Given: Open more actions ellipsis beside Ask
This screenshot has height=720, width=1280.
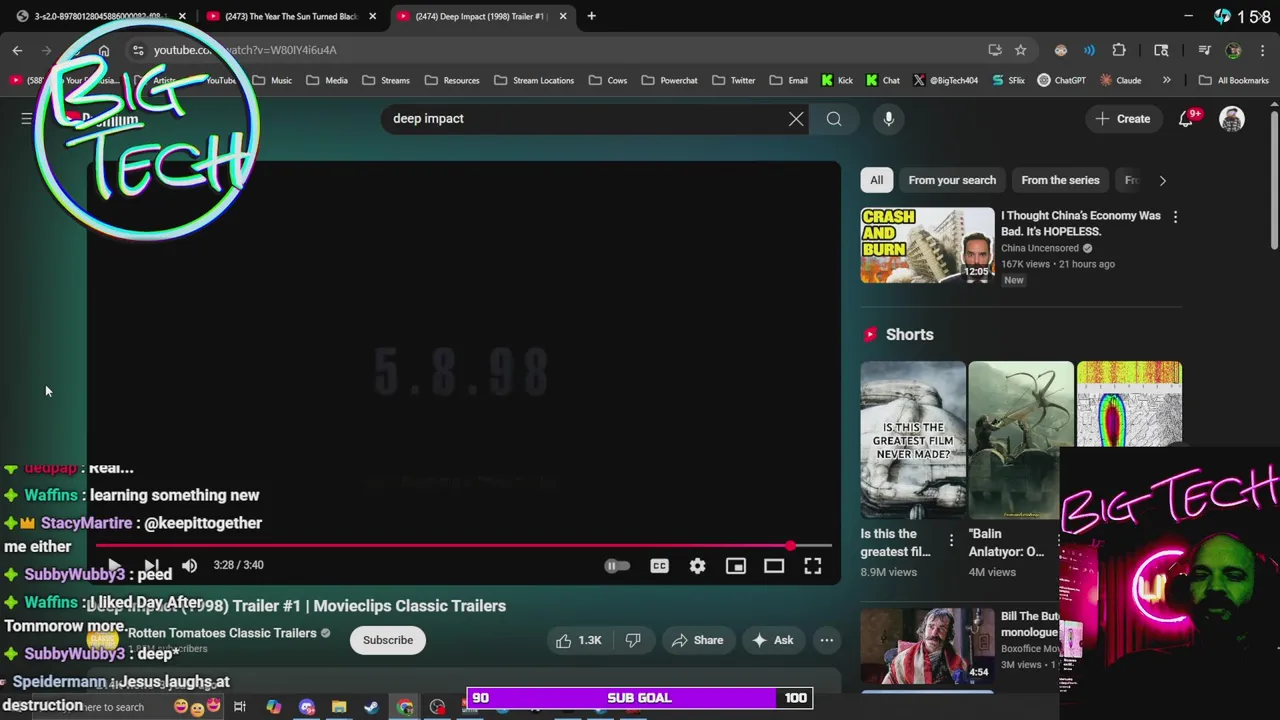Looking at the screenshot, I should pyautogui.click(x=827, y=640).
